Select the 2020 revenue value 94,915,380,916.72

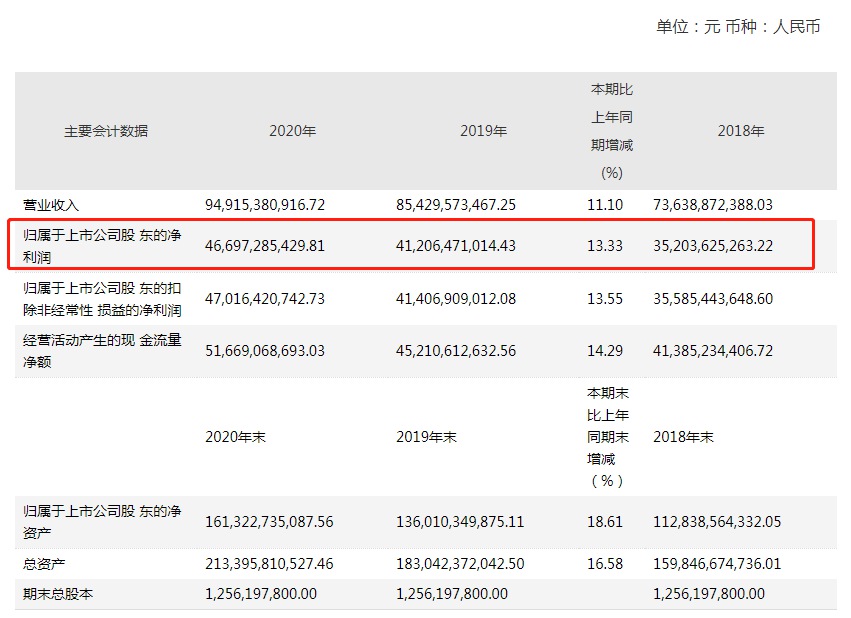tap(265, 204)
